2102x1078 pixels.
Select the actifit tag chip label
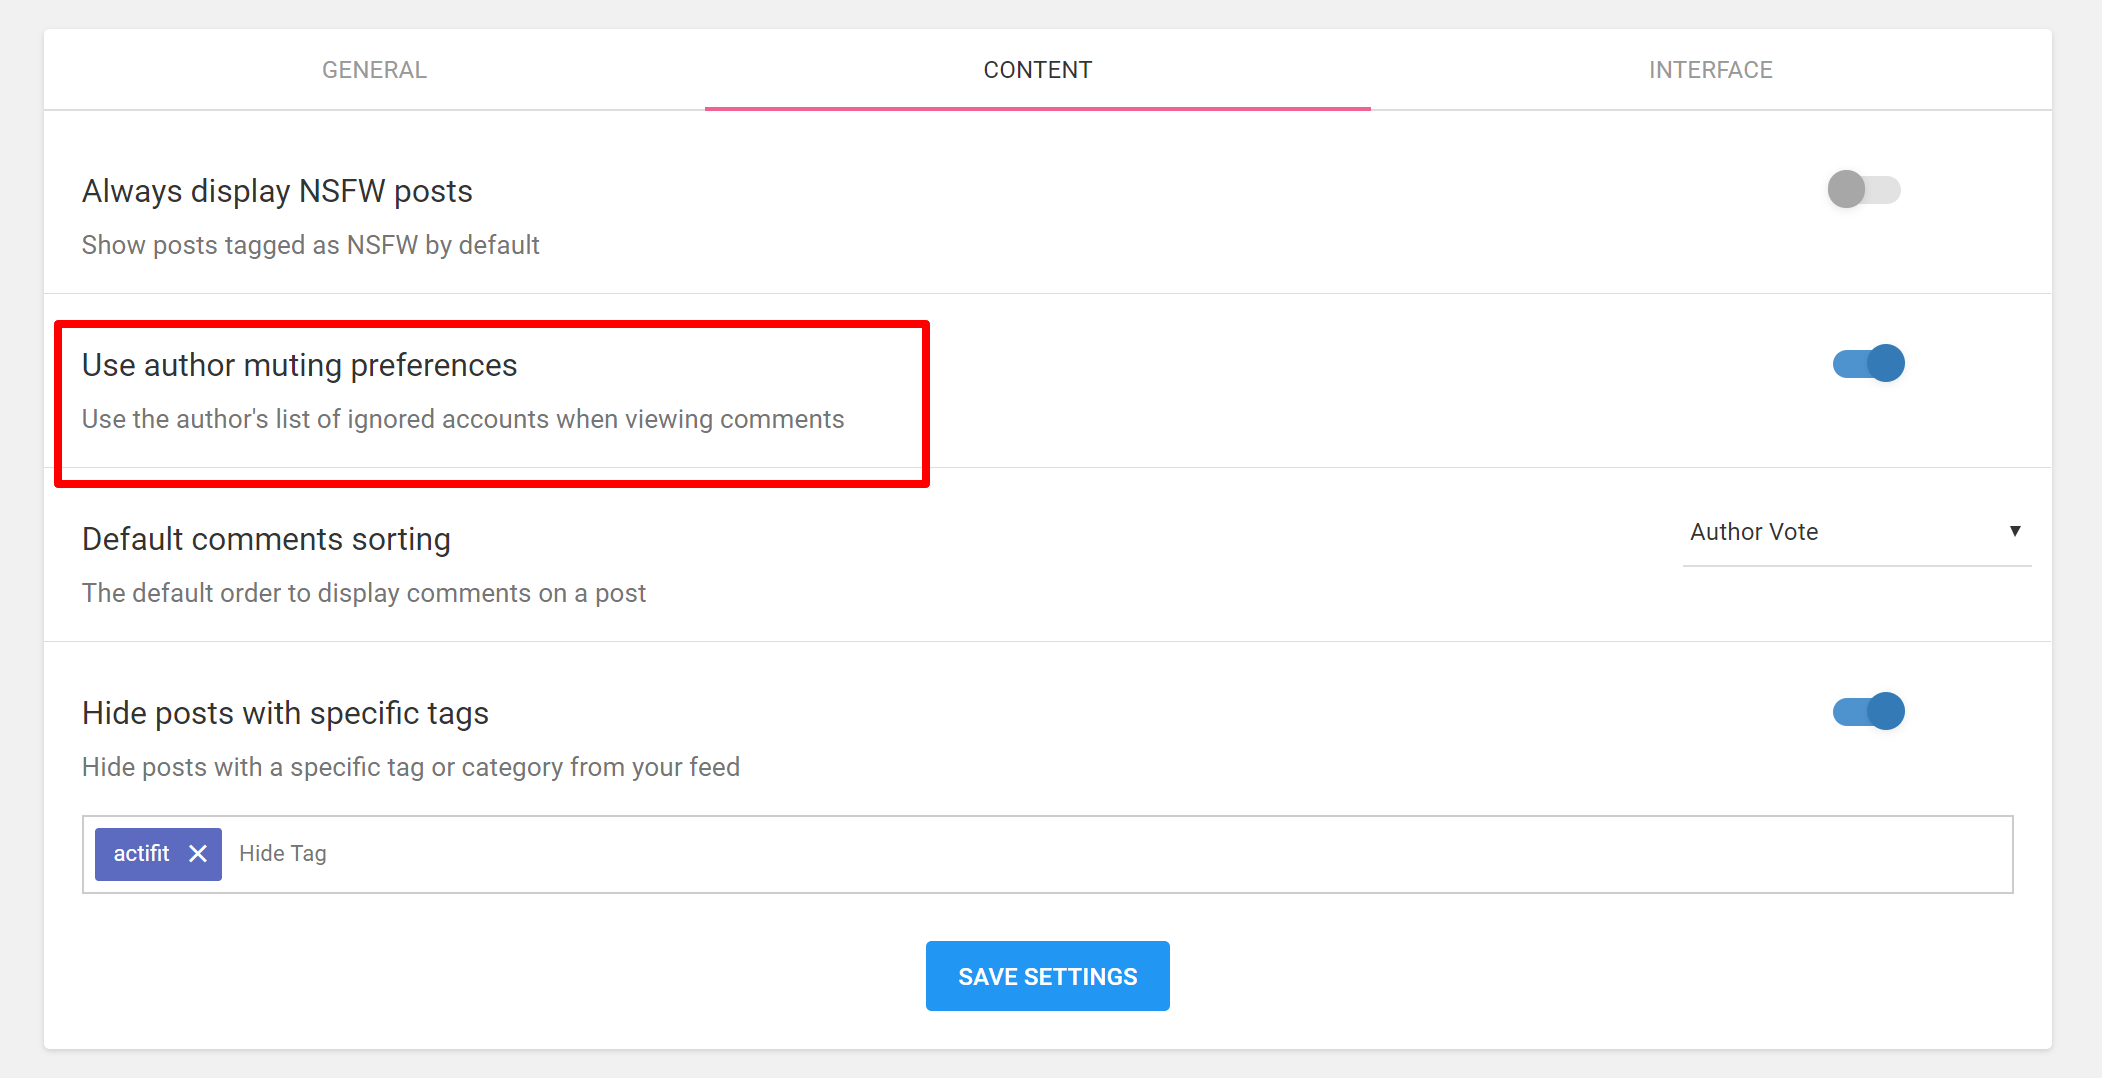click(141, 854)
